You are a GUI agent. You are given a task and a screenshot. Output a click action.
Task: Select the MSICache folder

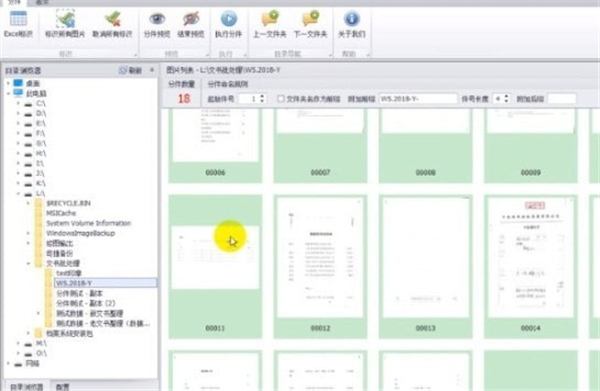(x=61, y=213)
